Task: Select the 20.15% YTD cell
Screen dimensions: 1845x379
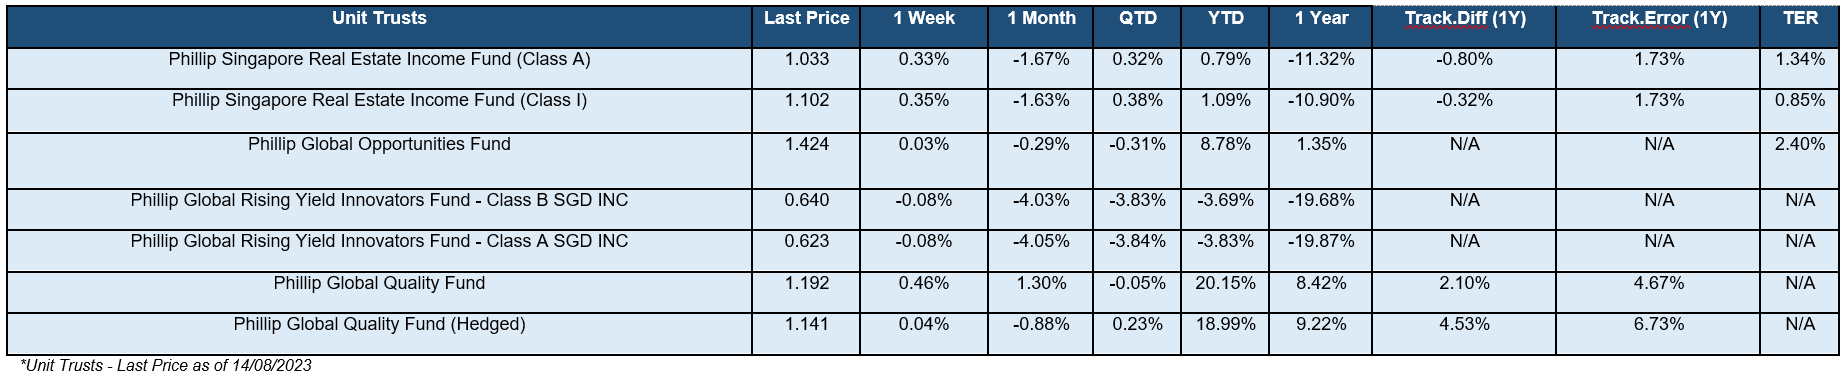Action: [1225, 283]
